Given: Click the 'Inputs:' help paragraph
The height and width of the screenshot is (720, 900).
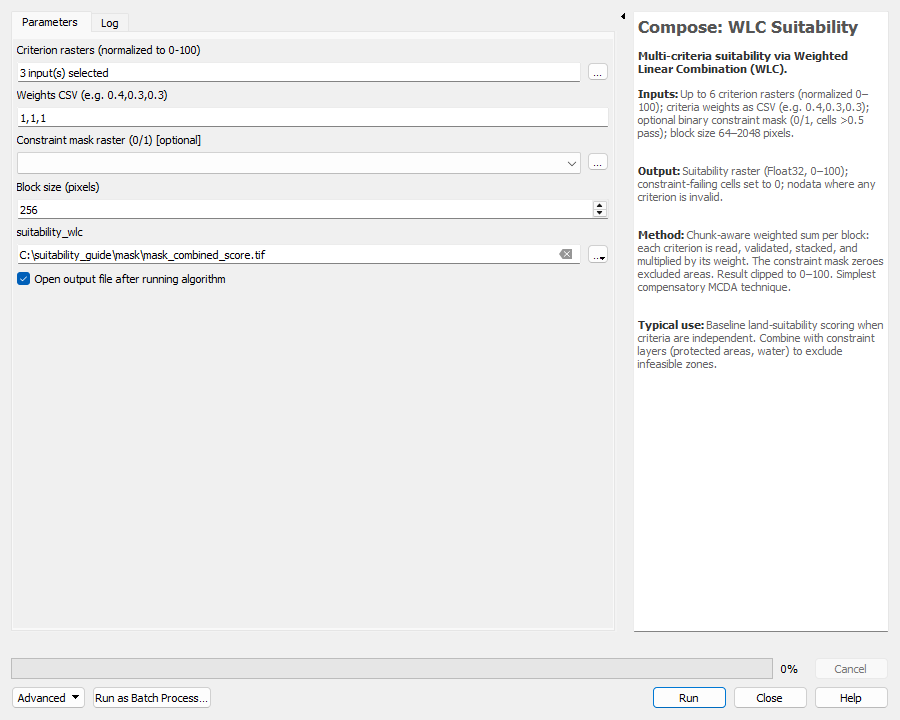Looking at the screenshot, I should [x=753, y=113].
